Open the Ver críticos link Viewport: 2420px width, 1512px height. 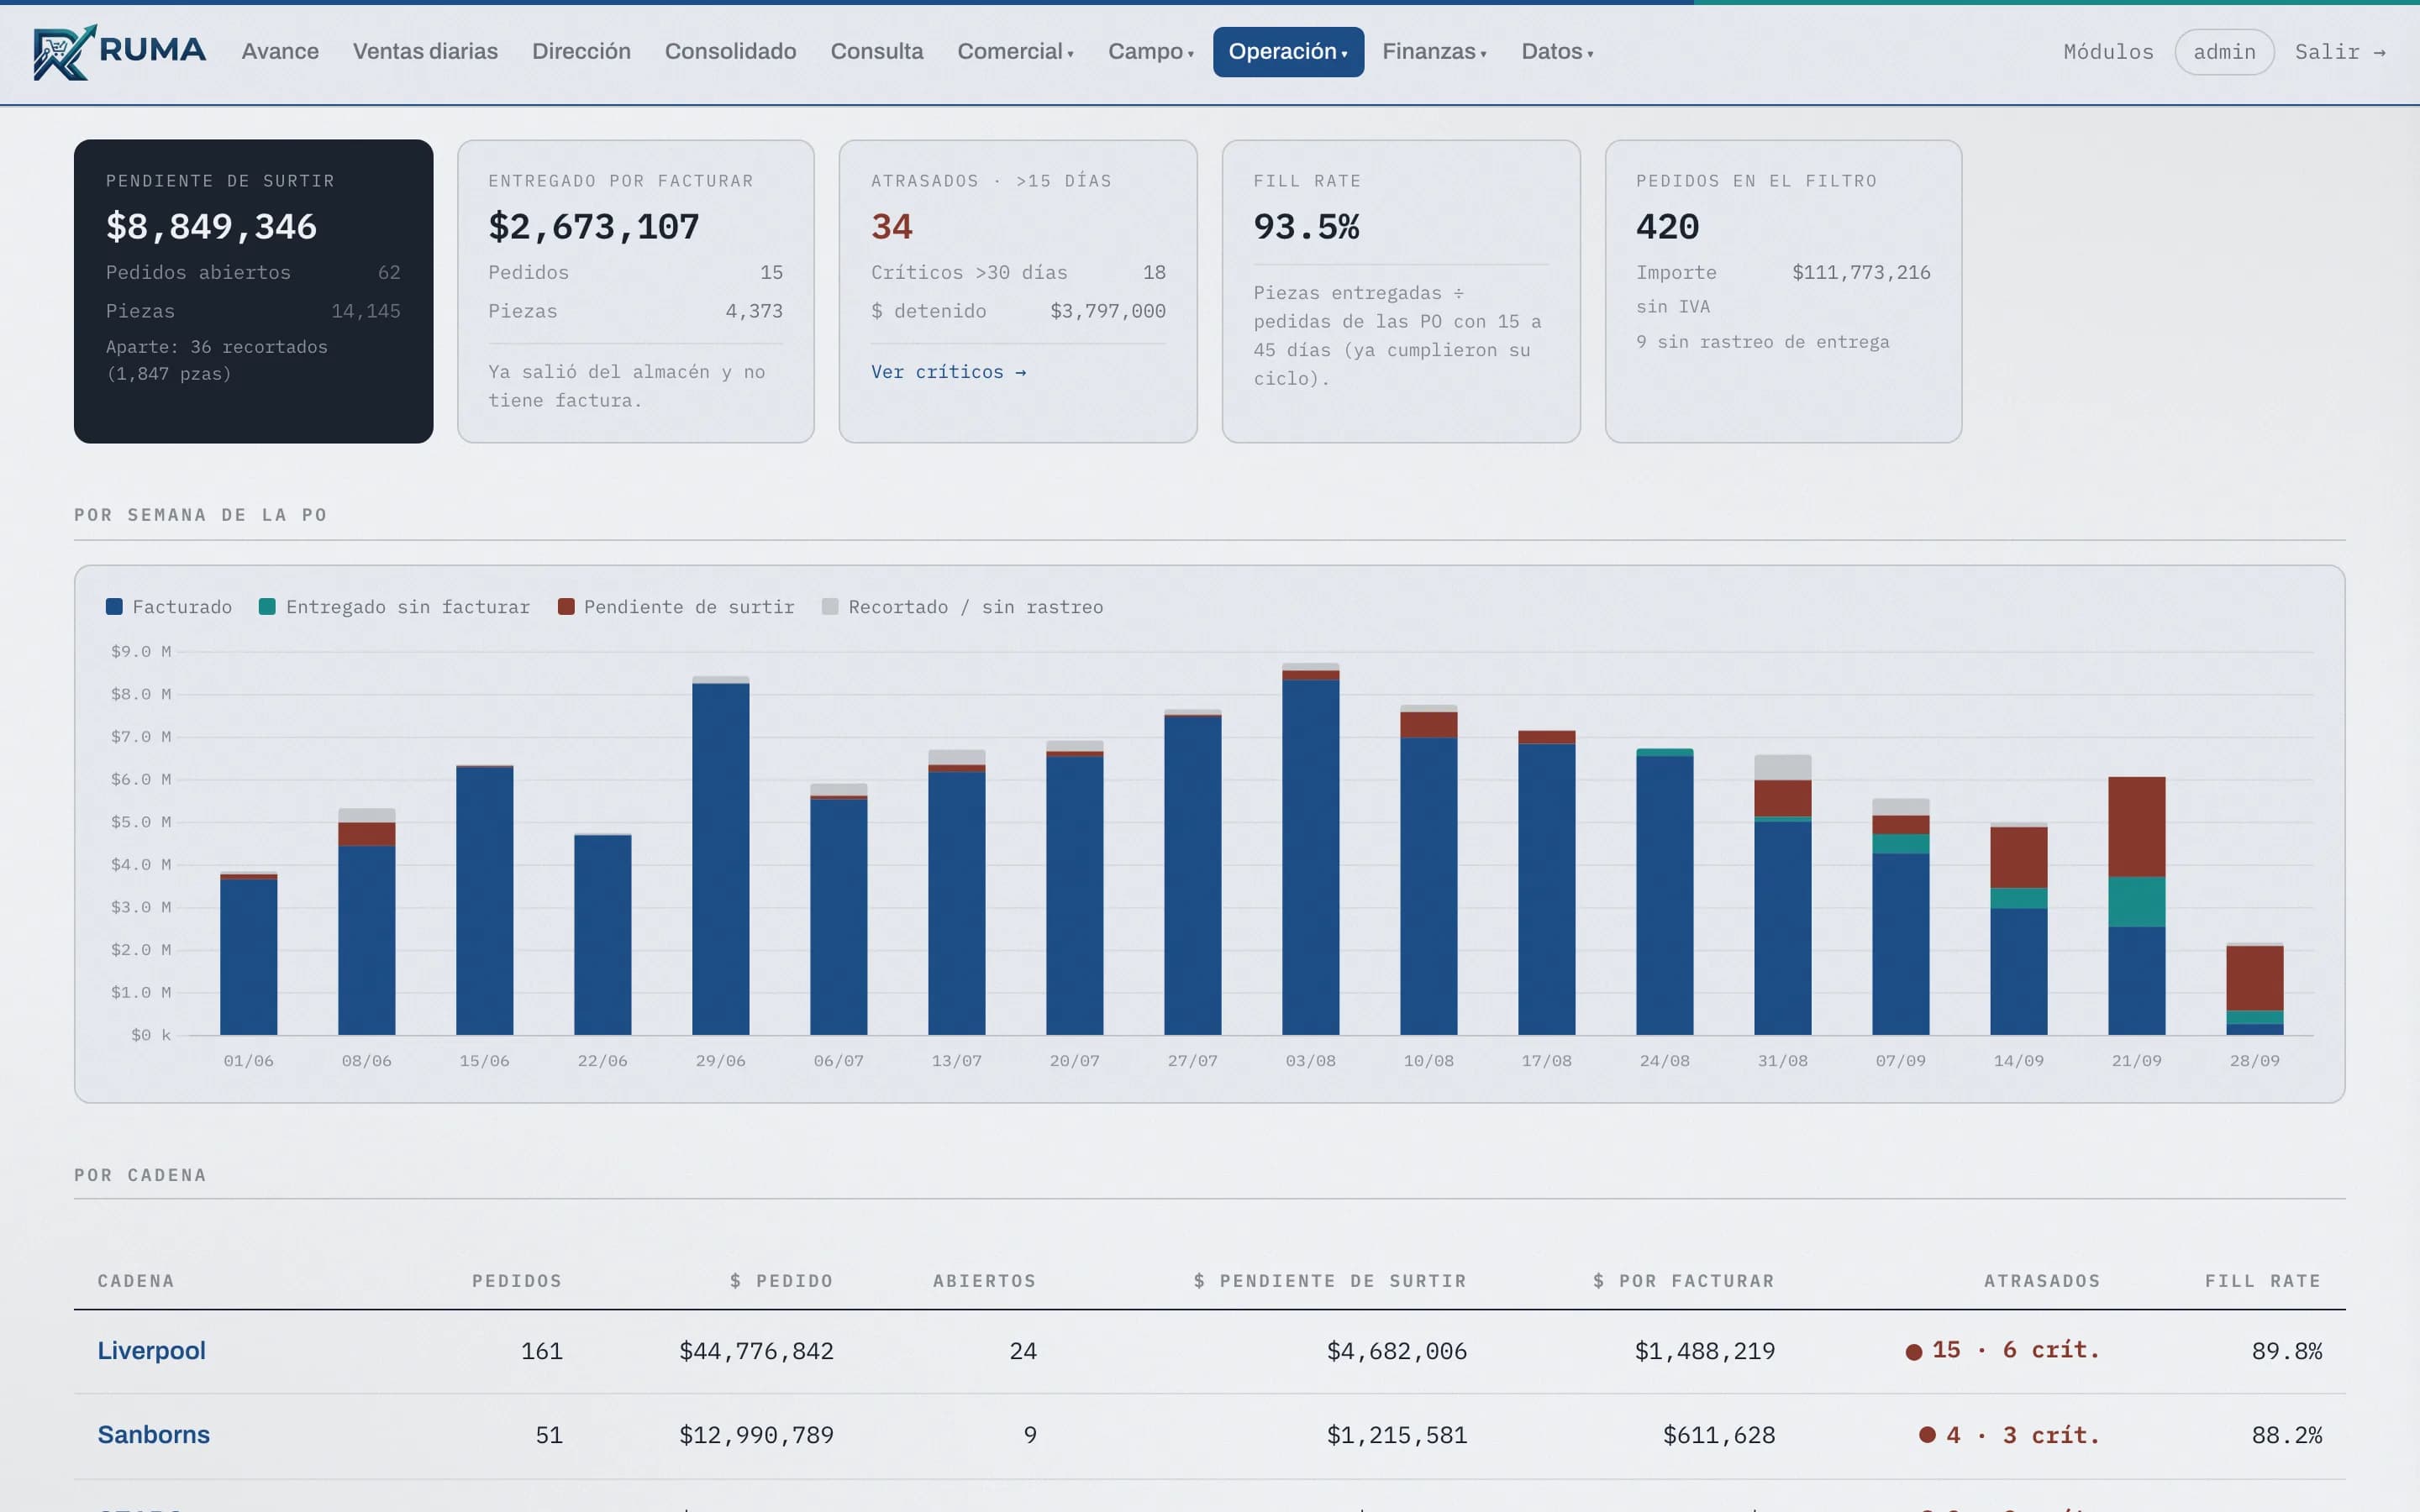tap(948, 372)
